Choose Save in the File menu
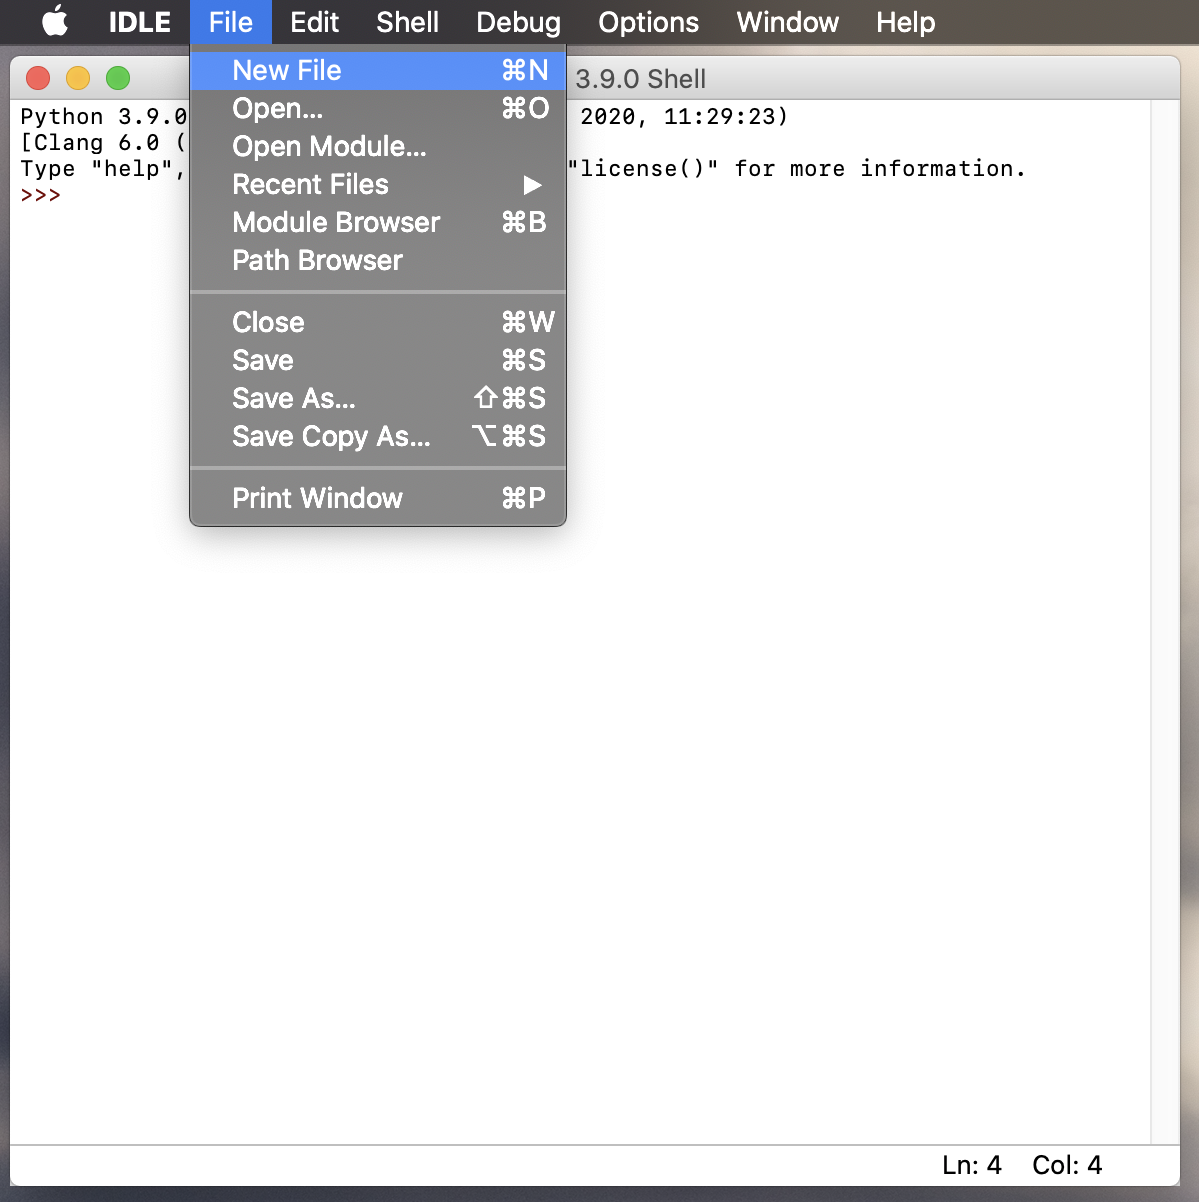 262,360
